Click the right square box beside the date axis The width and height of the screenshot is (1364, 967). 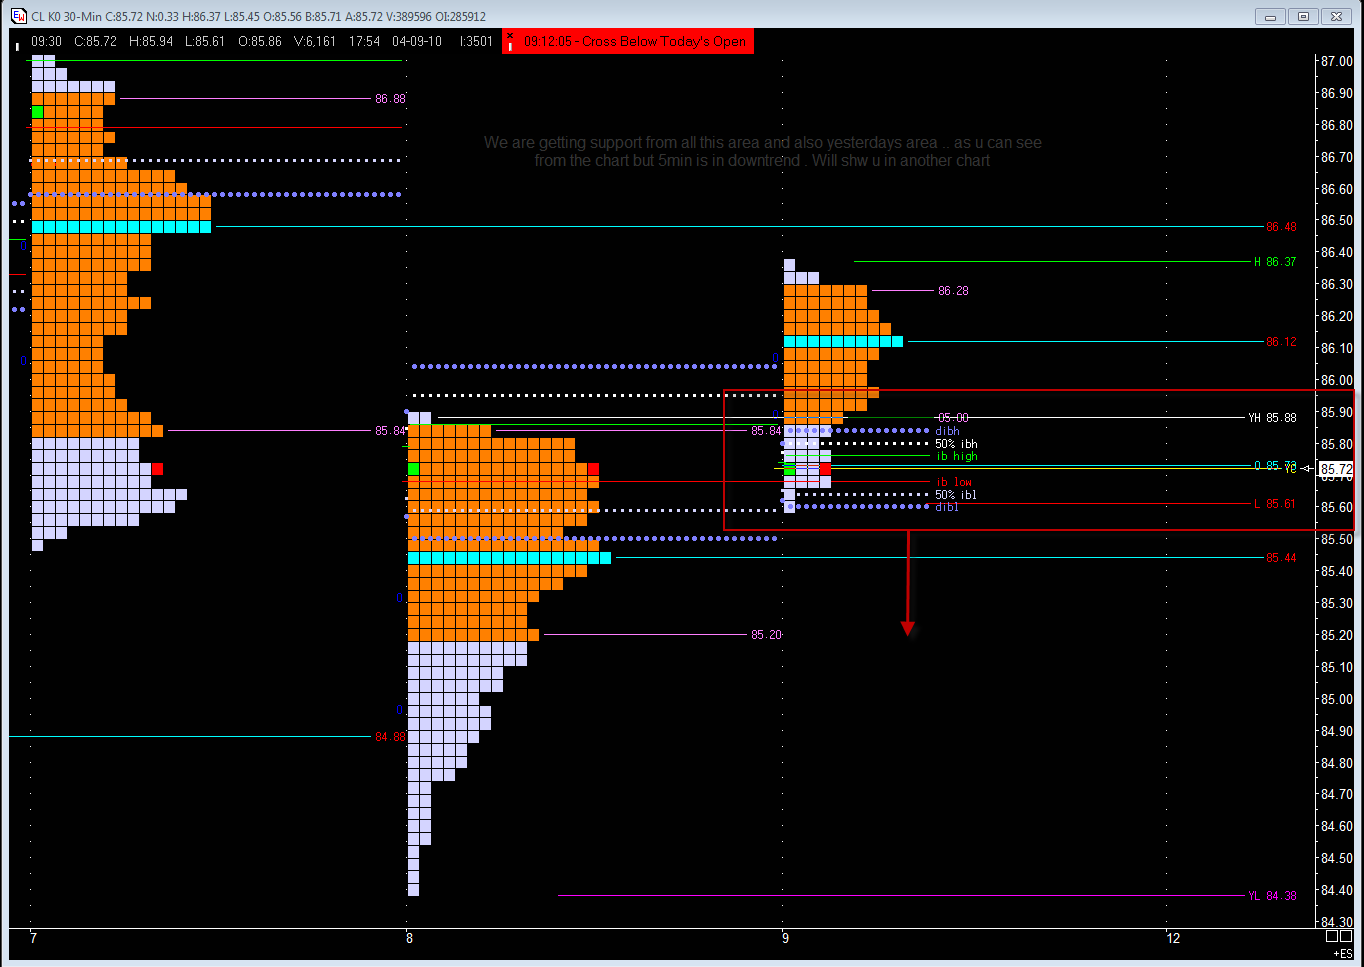coord(1346,937)
